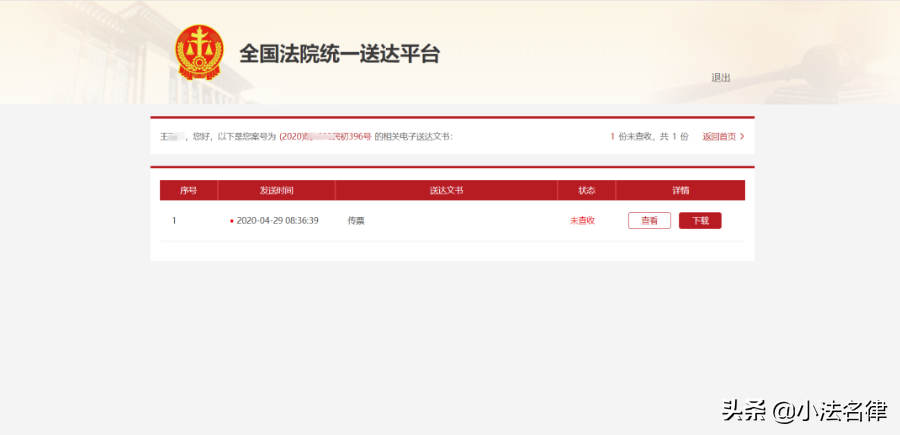Click the 序号 column header

(188, 191)
